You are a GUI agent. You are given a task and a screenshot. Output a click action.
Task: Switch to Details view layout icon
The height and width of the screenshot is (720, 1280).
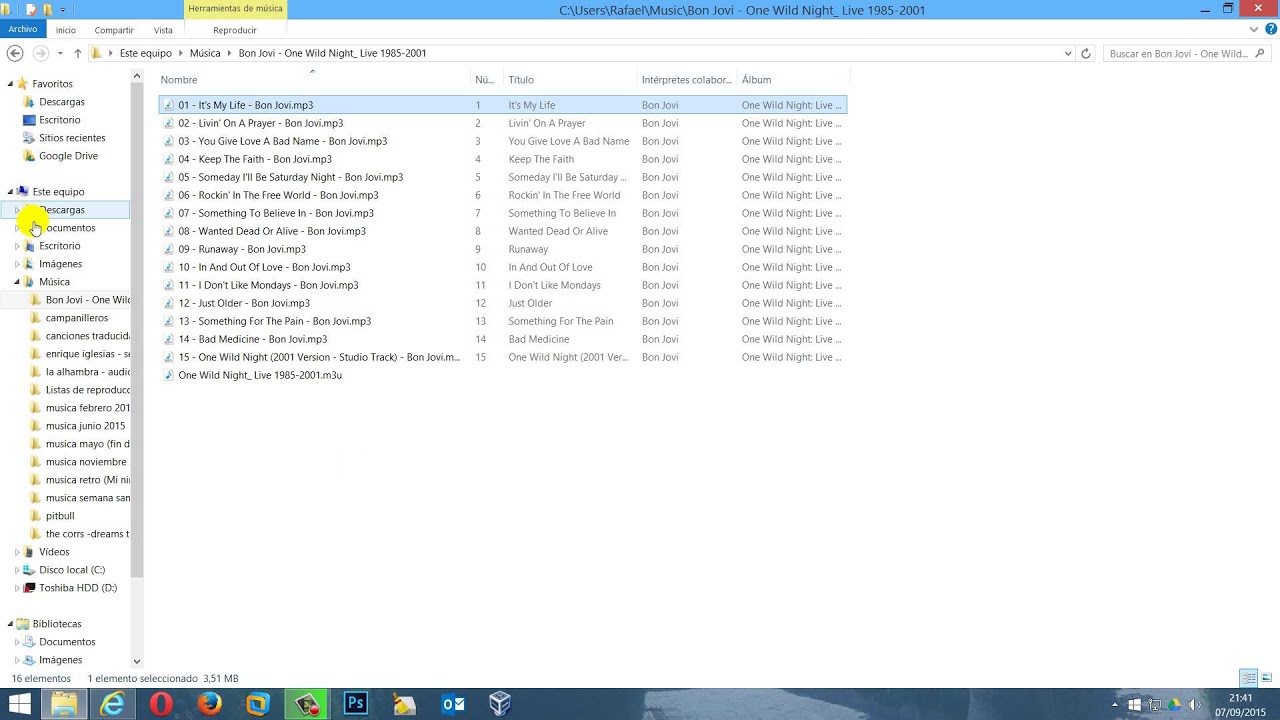click(x=1248, y=678)
